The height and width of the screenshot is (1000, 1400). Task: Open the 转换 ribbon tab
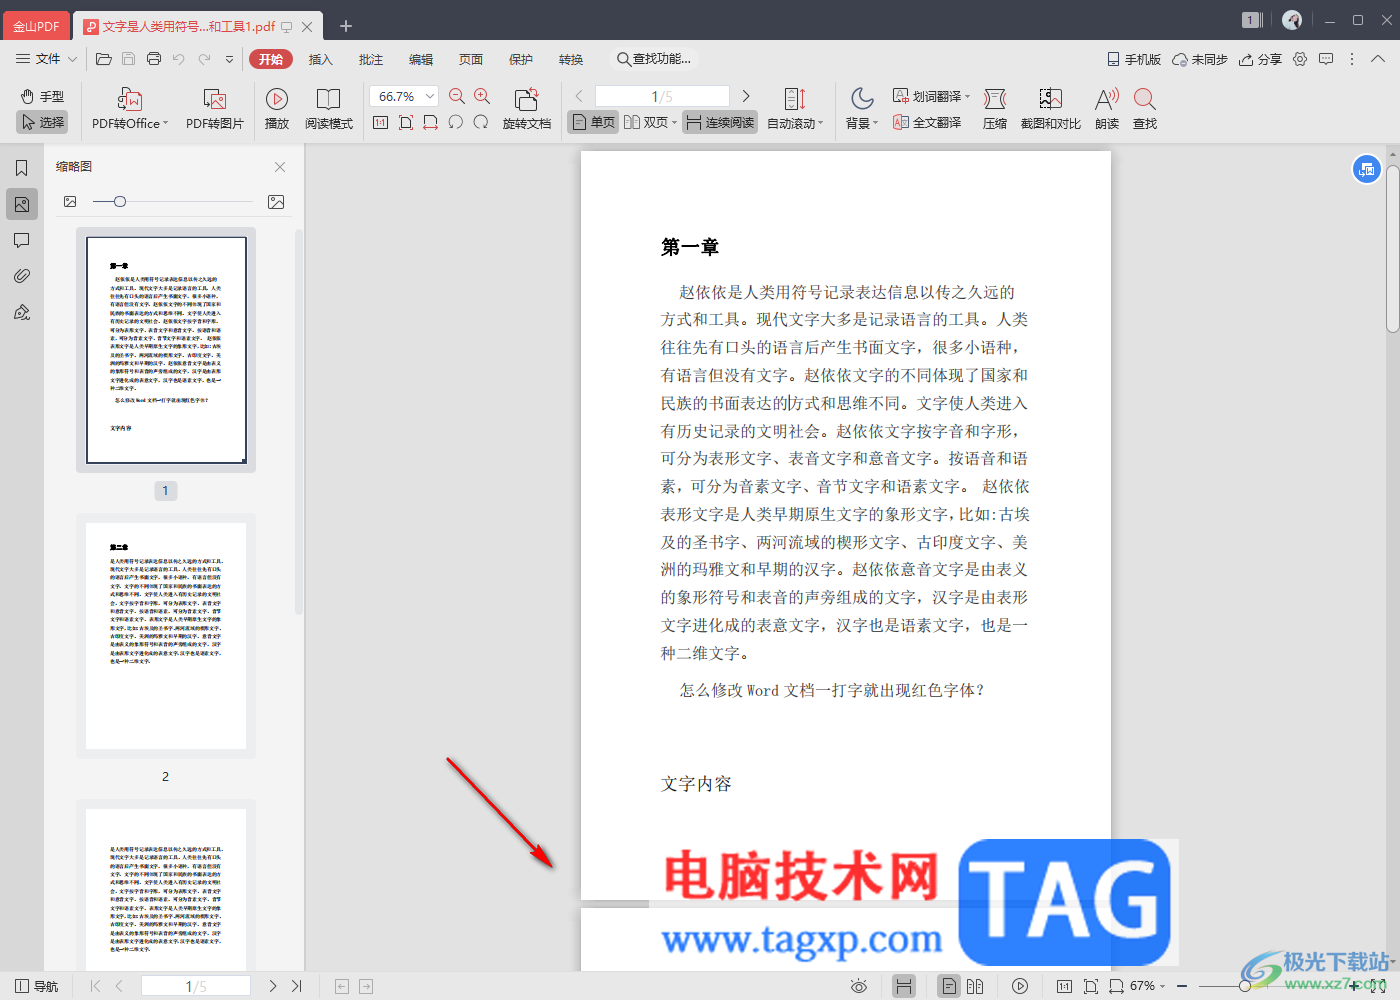click(x=571, y=59)
